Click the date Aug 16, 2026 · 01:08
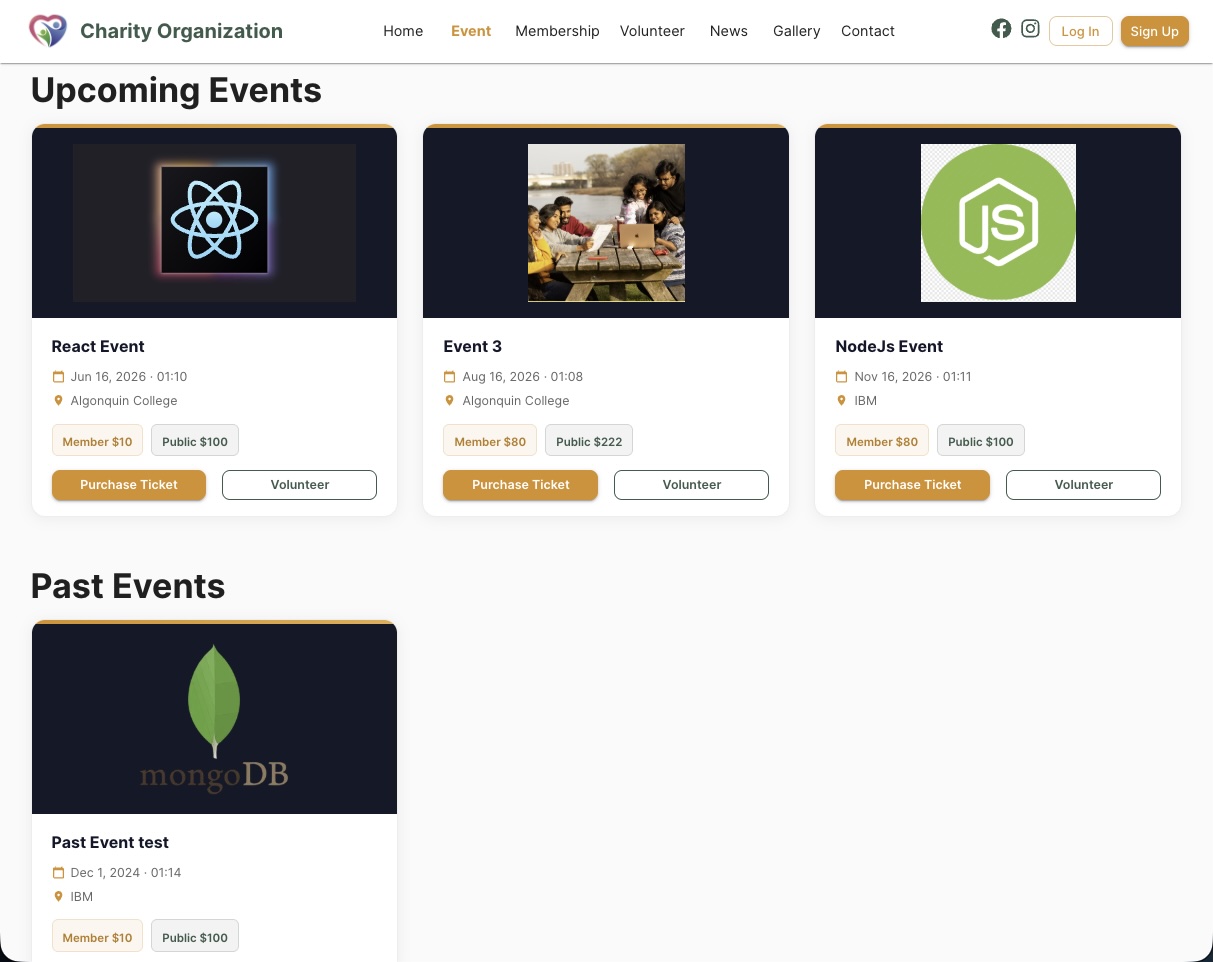This screenshot has width=1213, height=962. coord(522,377)
